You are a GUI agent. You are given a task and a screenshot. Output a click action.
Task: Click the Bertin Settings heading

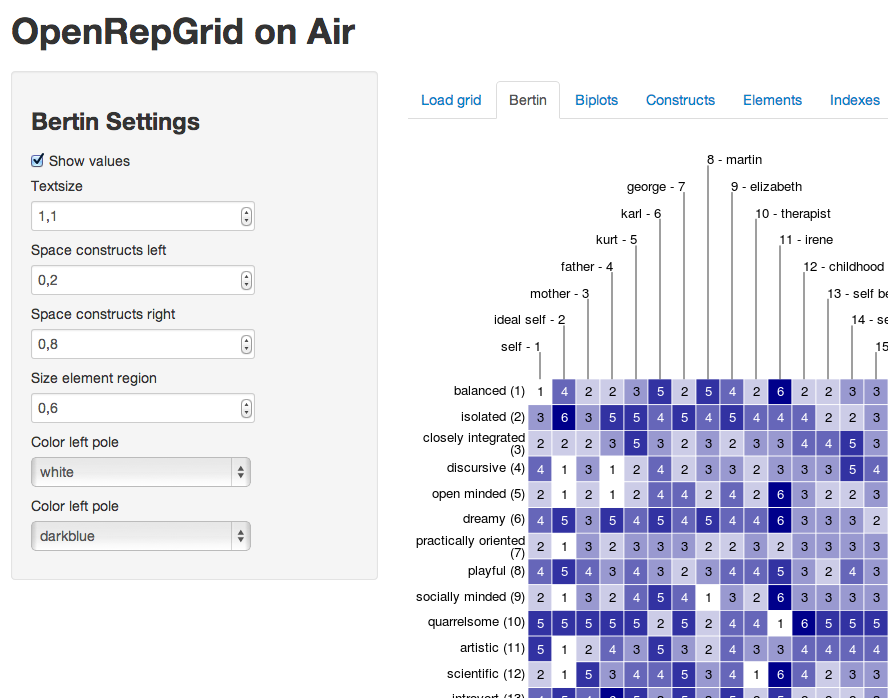116,122
